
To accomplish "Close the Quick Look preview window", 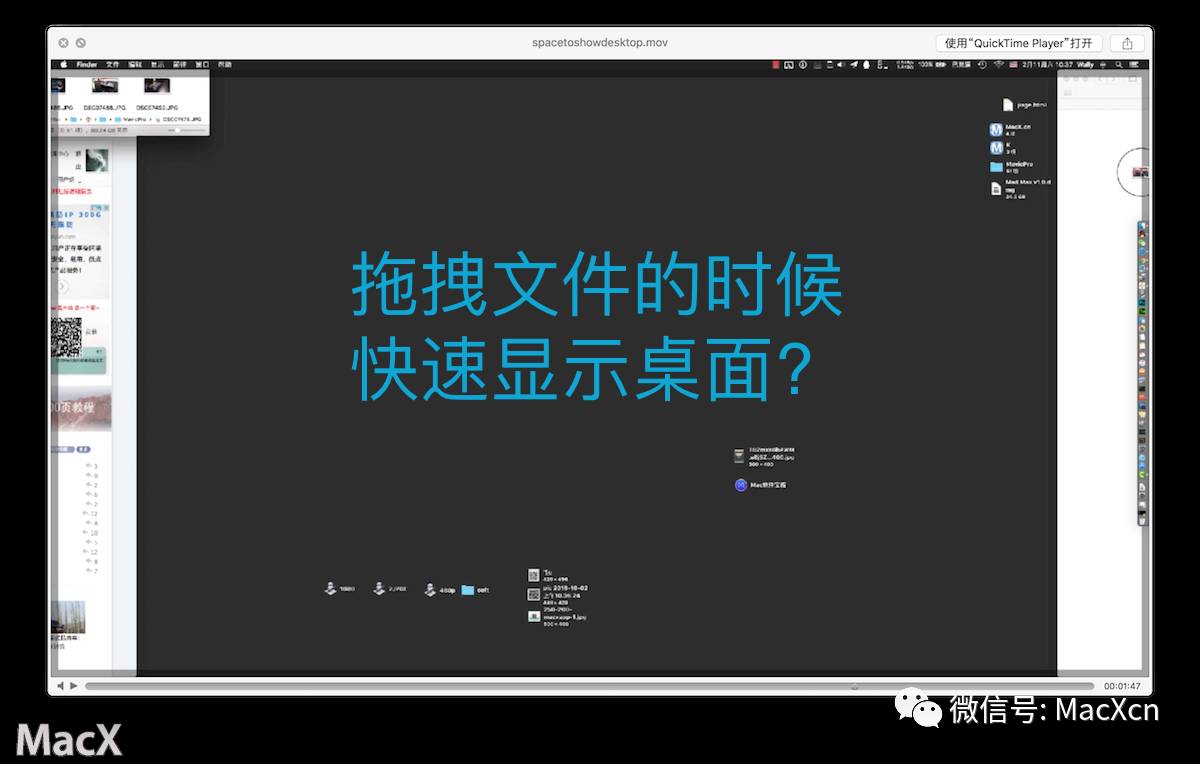I will pos(64,43).
